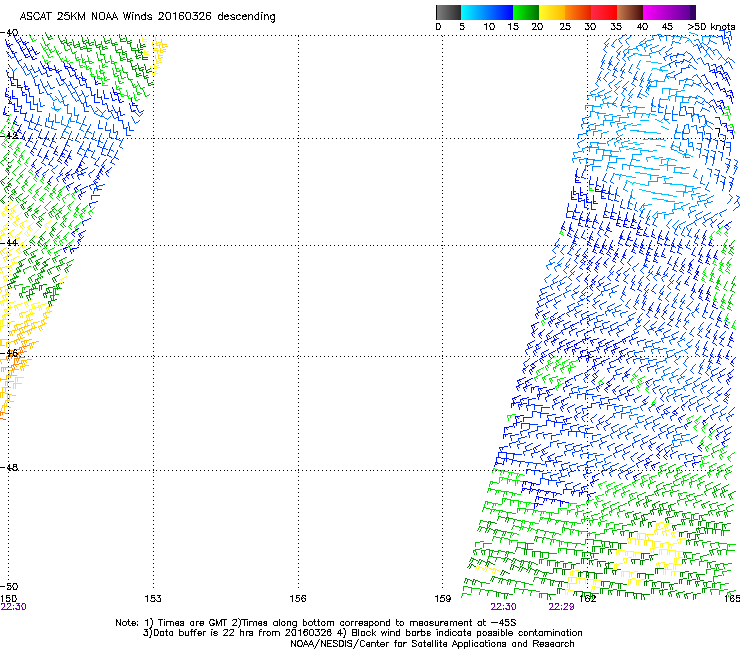Click the ASCAT 25KM NOAA Winds title

(147, 17)
